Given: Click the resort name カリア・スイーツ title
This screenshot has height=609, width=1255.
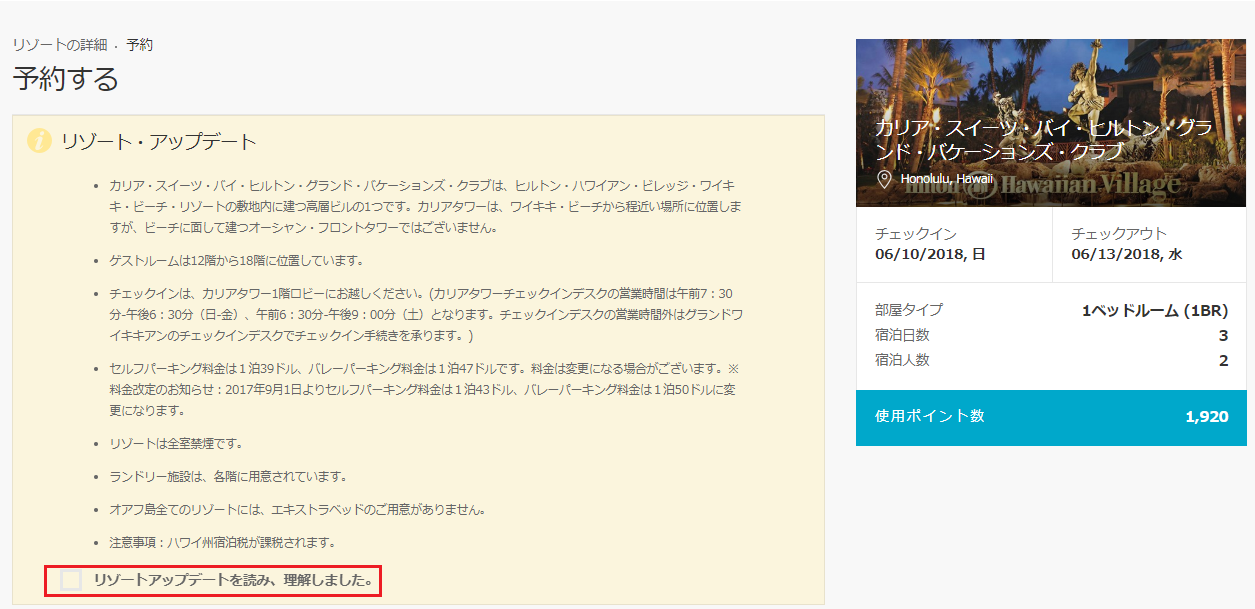Looking at the screenshot, I should tap(1044, 140).
